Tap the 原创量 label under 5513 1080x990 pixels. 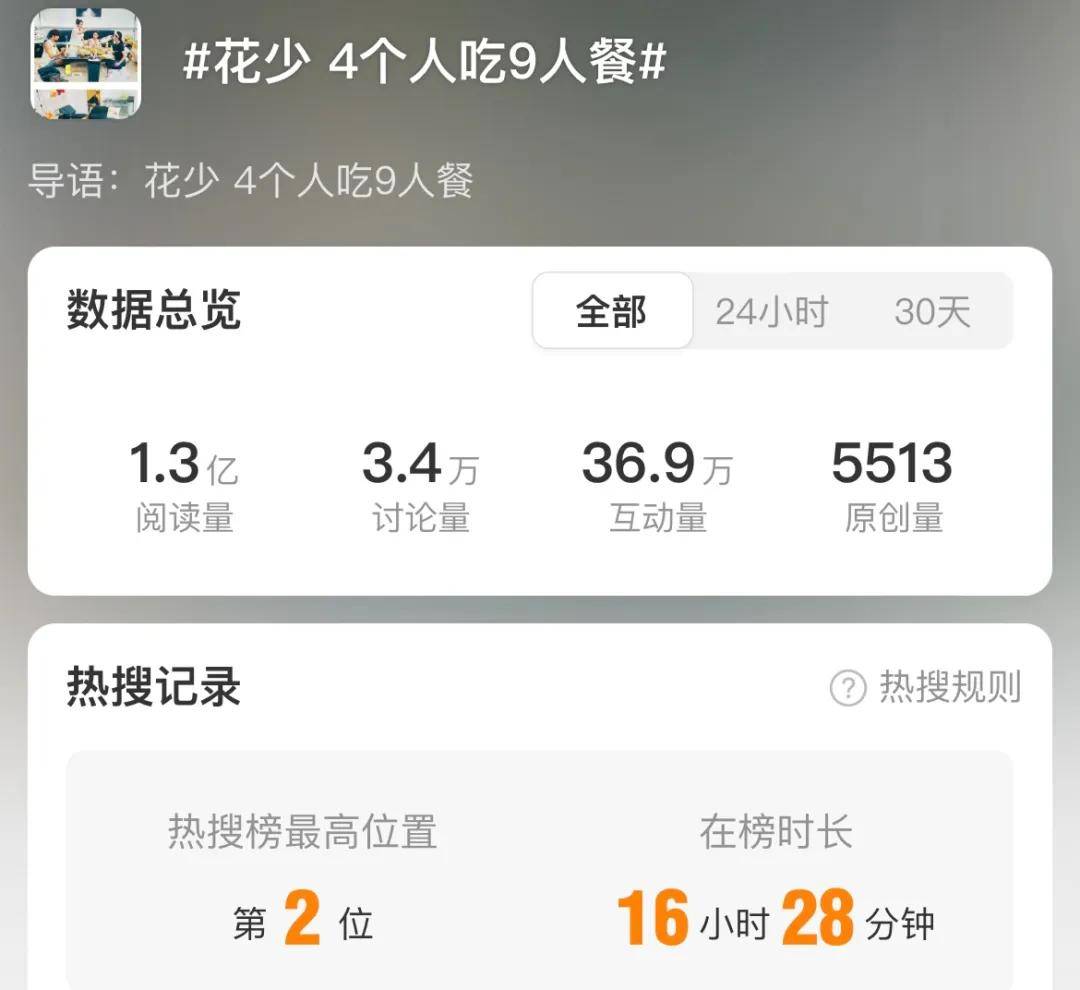[x=894, y=517]
